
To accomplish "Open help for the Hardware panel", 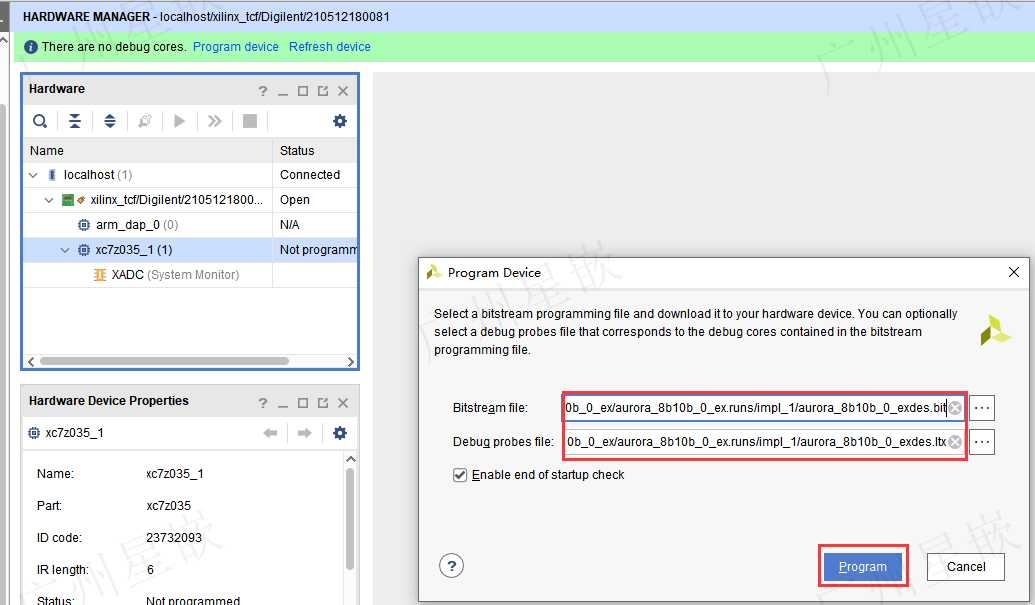I will point(263,91).
